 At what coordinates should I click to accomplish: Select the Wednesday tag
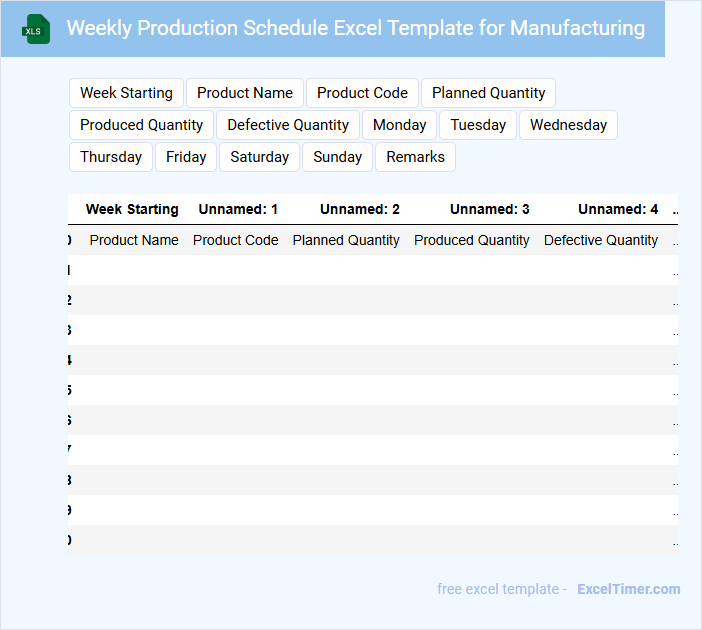pos(568,125)
